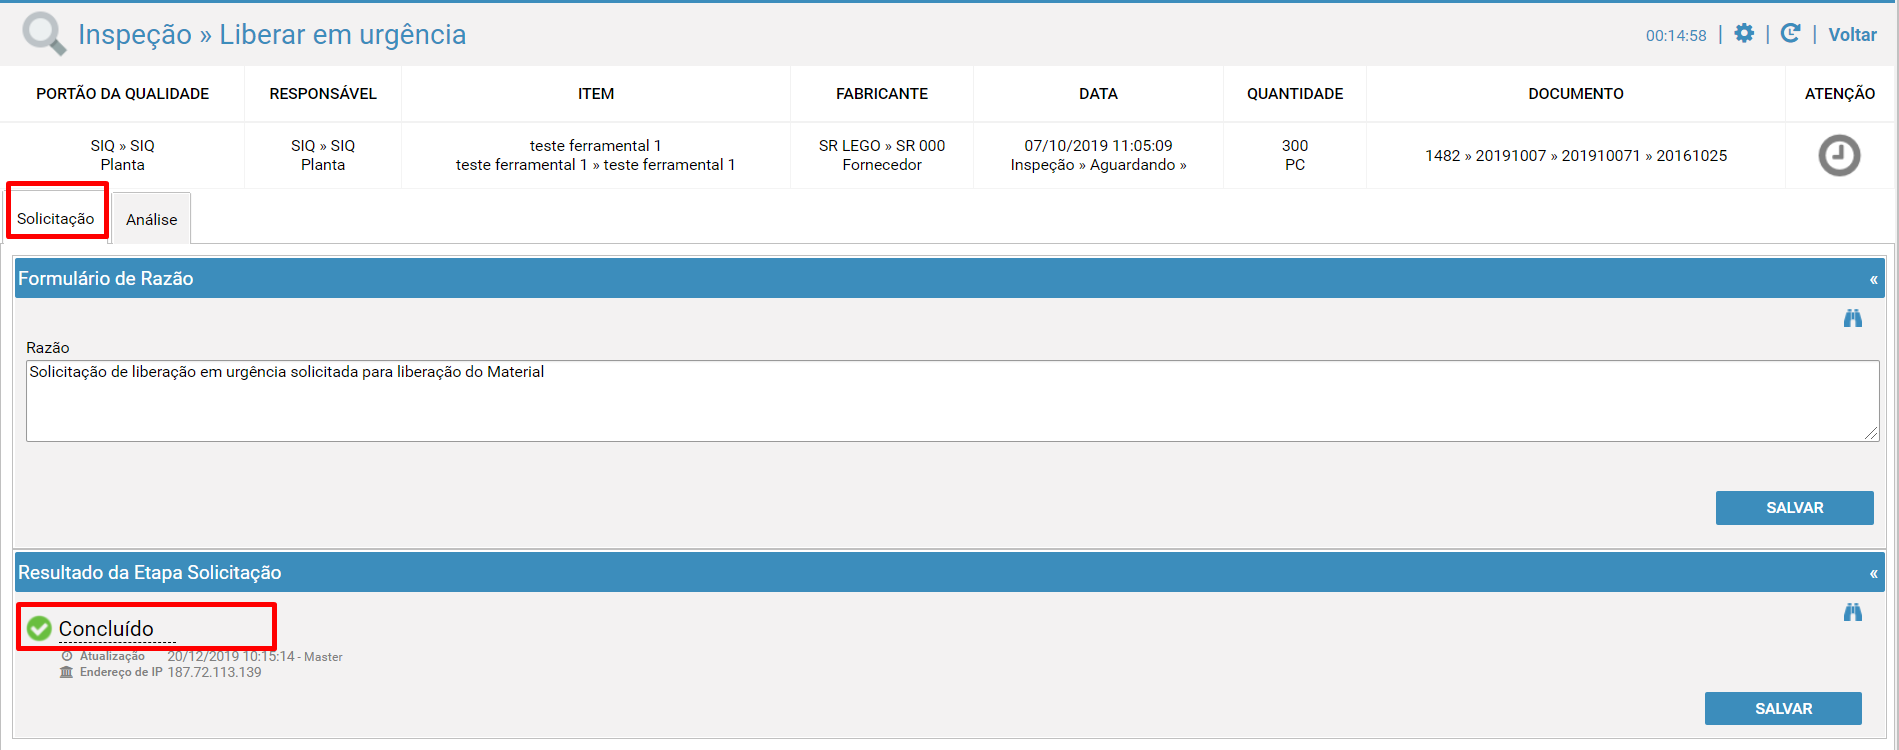Click the quantity value '300 PC'

pyautogui.click(x=1295, y=155)
